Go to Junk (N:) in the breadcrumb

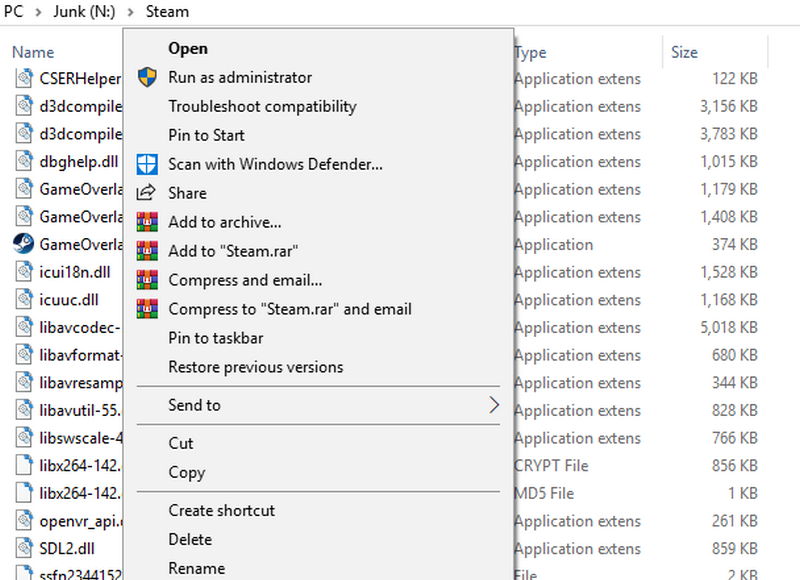[x=84, y=11]
